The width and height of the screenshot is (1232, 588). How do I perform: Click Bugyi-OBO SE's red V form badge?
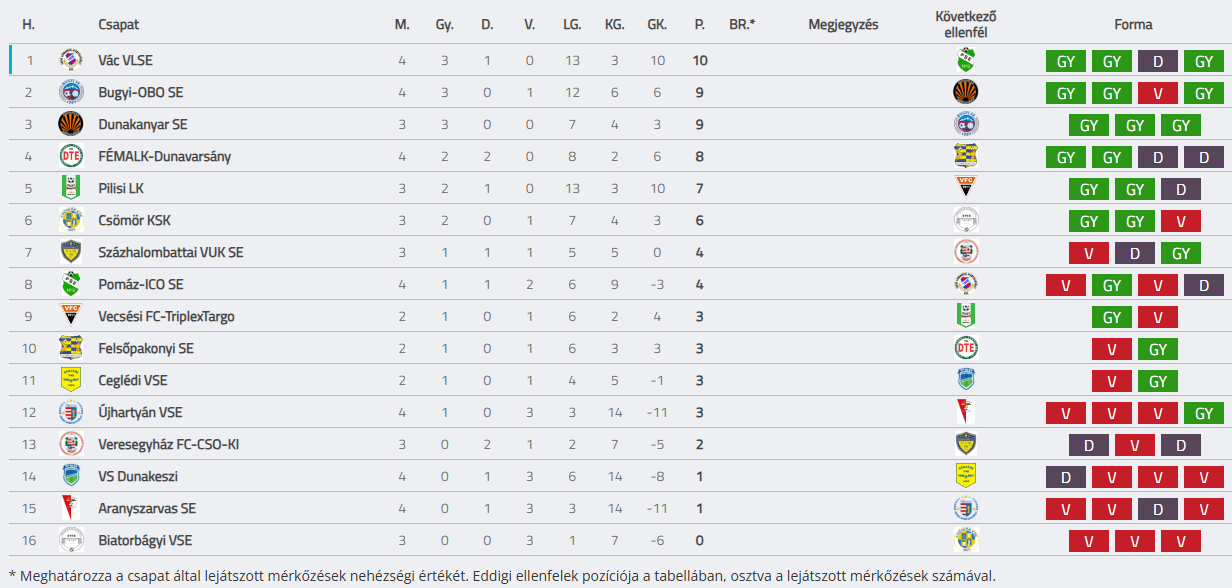pyautogui.click(x=1158, y=93)
